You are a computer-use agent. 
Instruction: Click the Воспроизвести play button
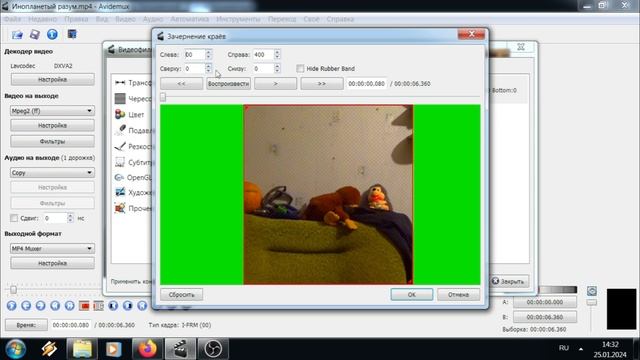tap(229, 84)
